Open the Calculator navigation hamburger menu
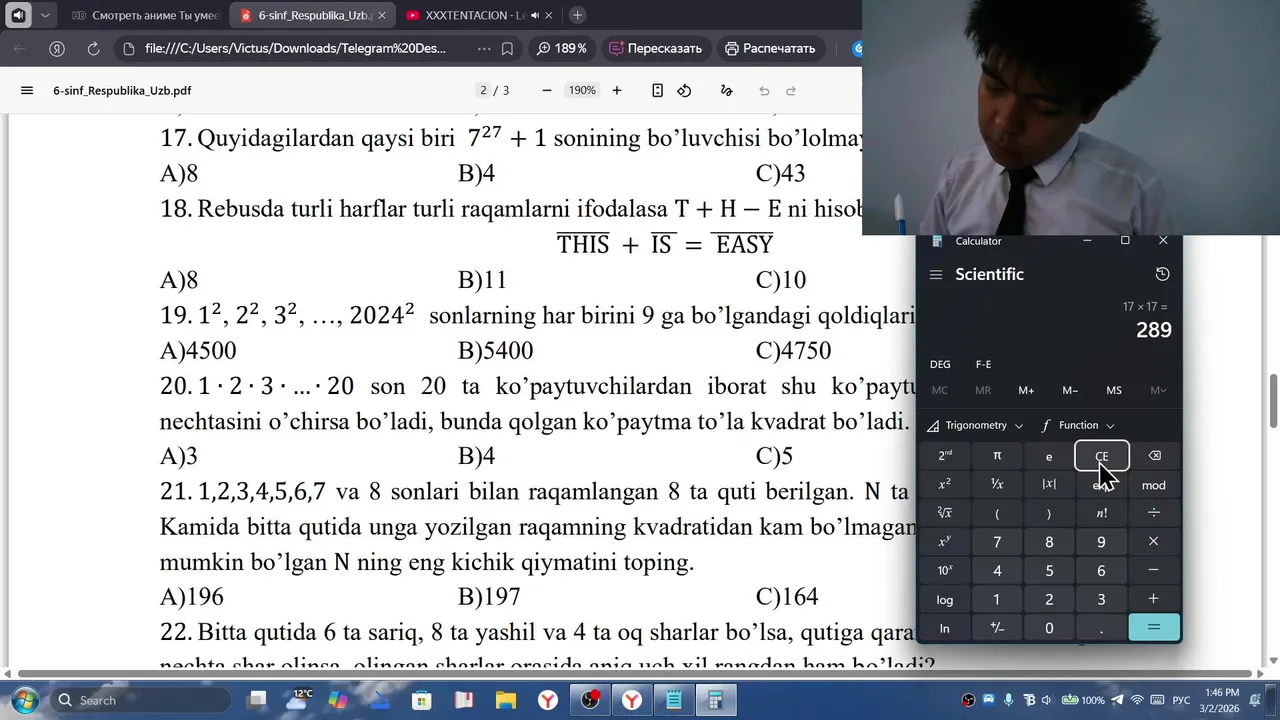This screenshot has width=1280, height=720. 936,275
